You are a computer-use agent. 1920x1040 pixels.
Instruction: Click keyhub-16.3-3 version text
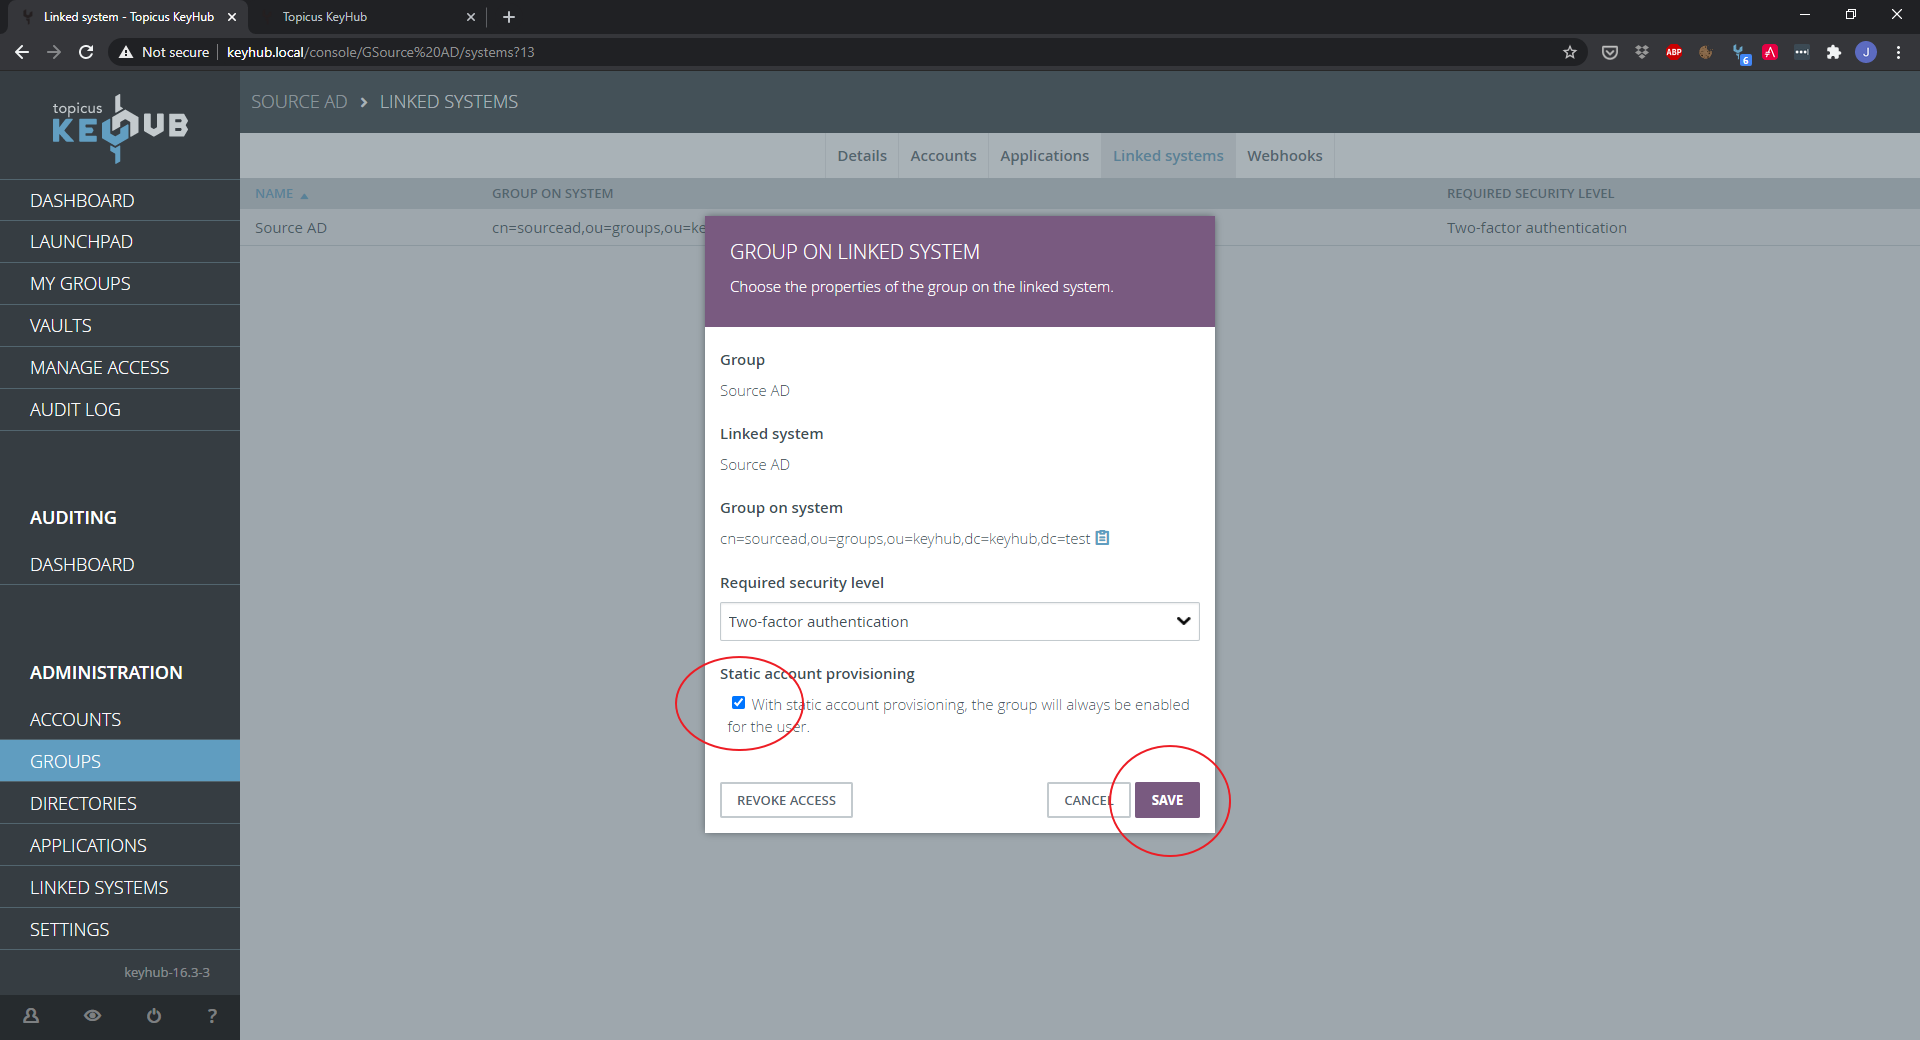pyautogui.click(x=167, y=972)
